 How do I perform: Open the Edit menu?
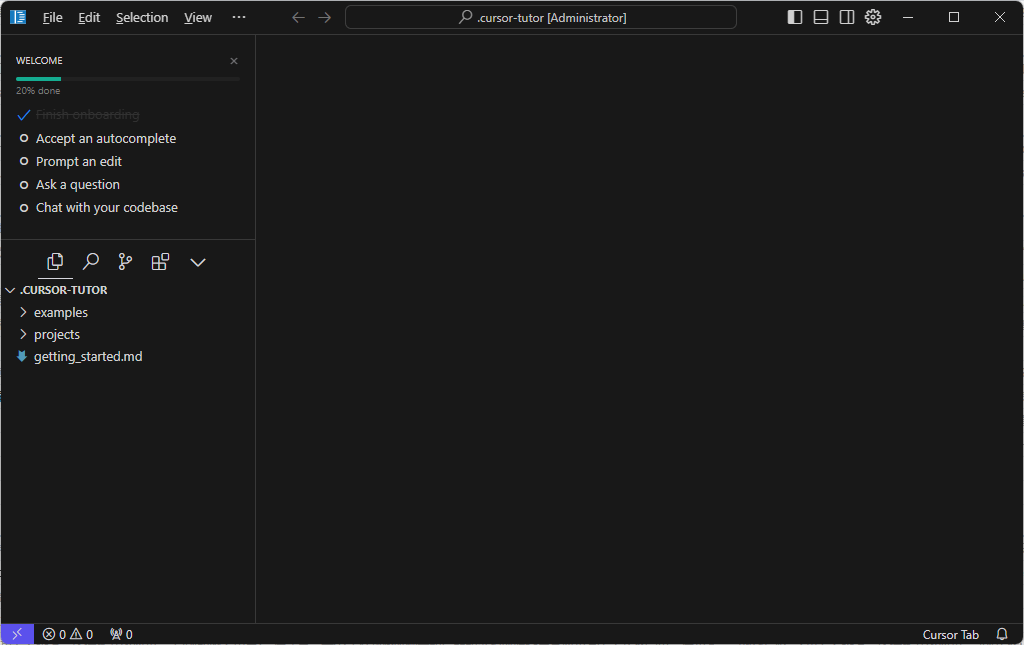[x=89, y=18]
